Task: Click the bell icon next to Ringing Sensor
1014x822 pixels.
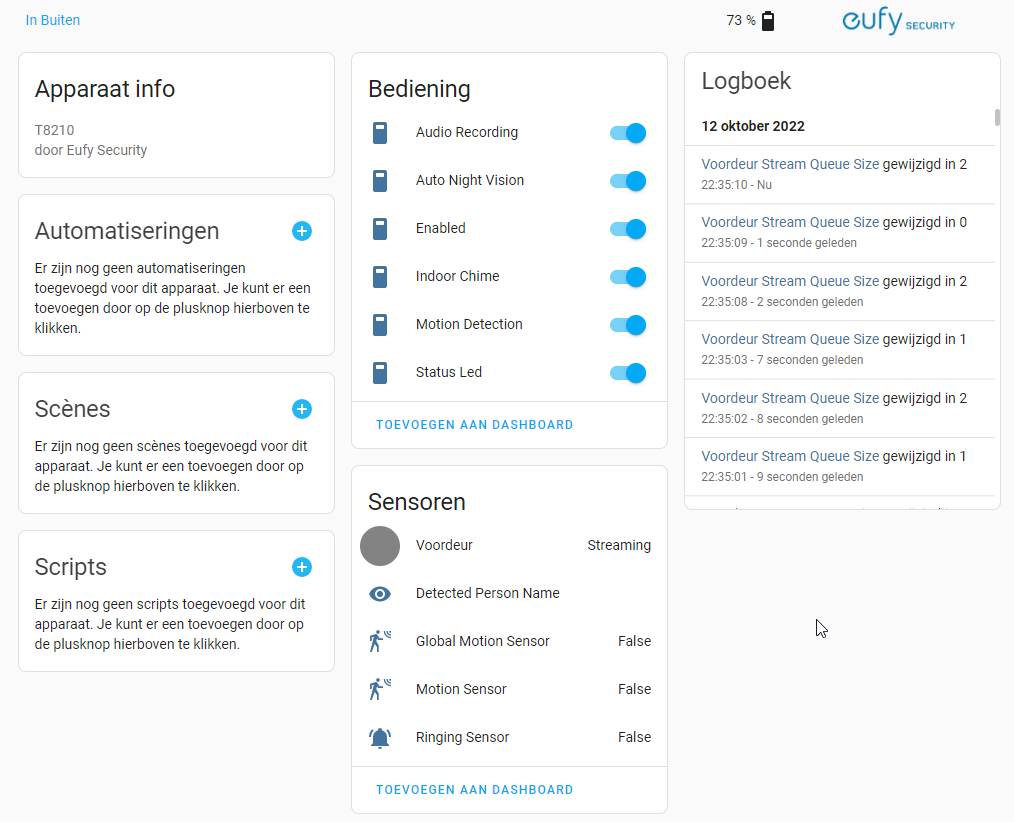Action: [380, 737]
